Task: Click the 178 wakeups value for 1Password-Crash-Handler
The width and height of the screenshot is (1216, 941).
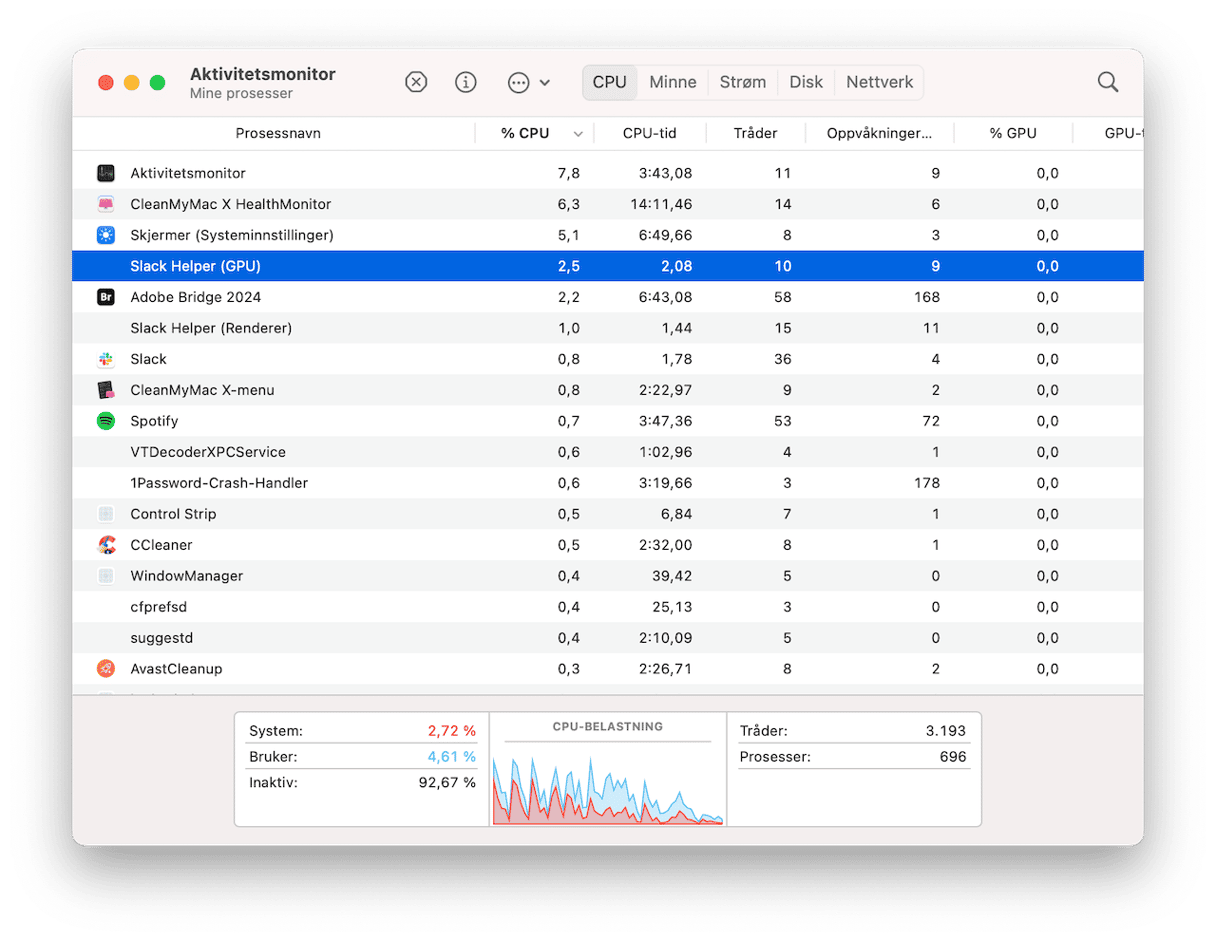Action: point(926,483)
